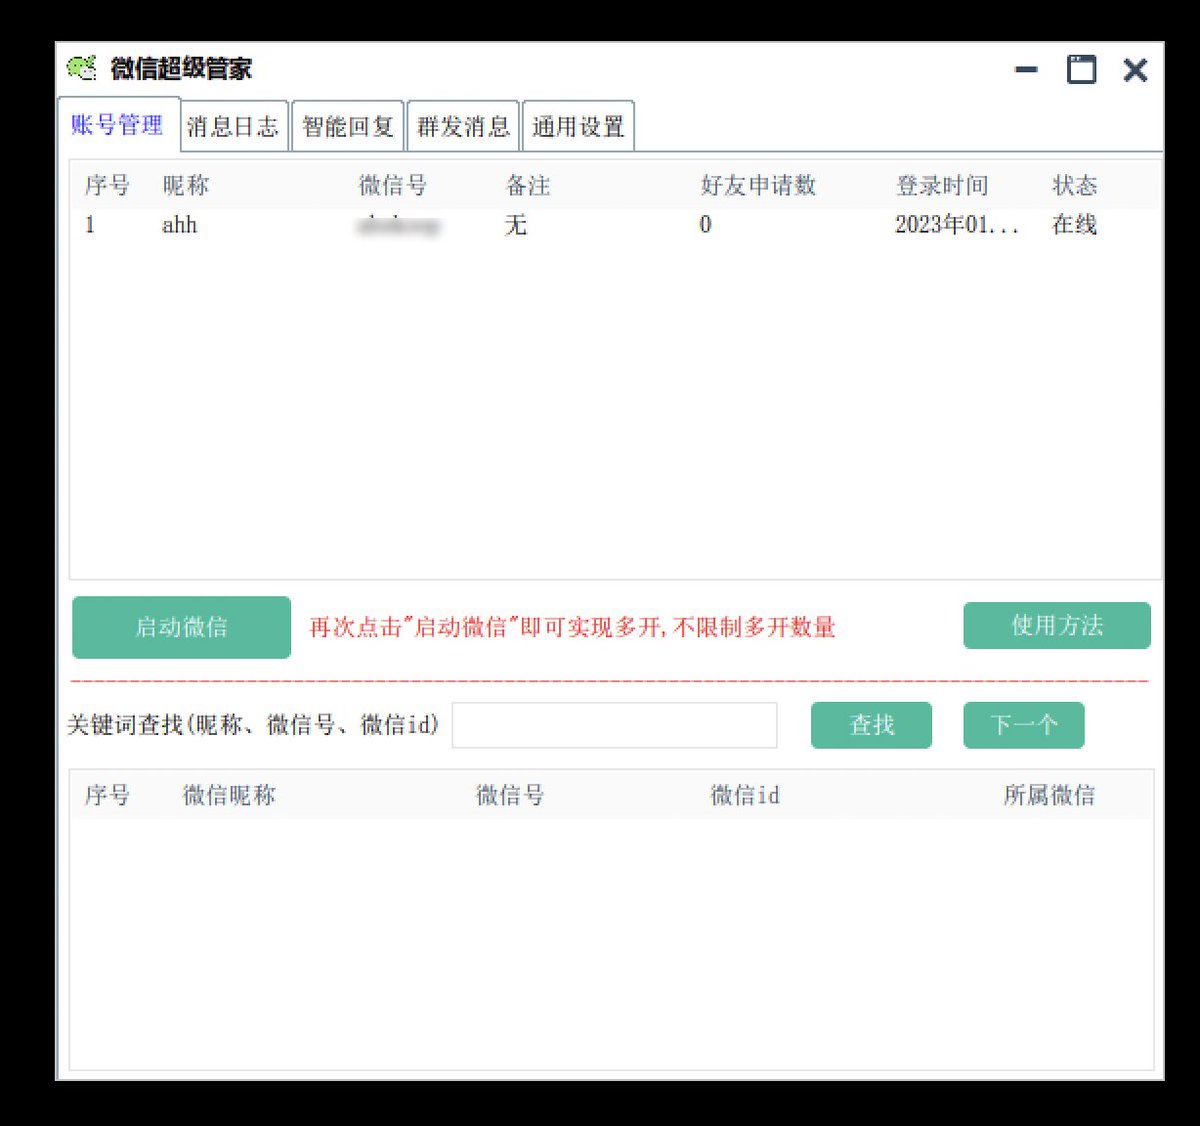Click the 下一个 button

tap(1024, 725)
